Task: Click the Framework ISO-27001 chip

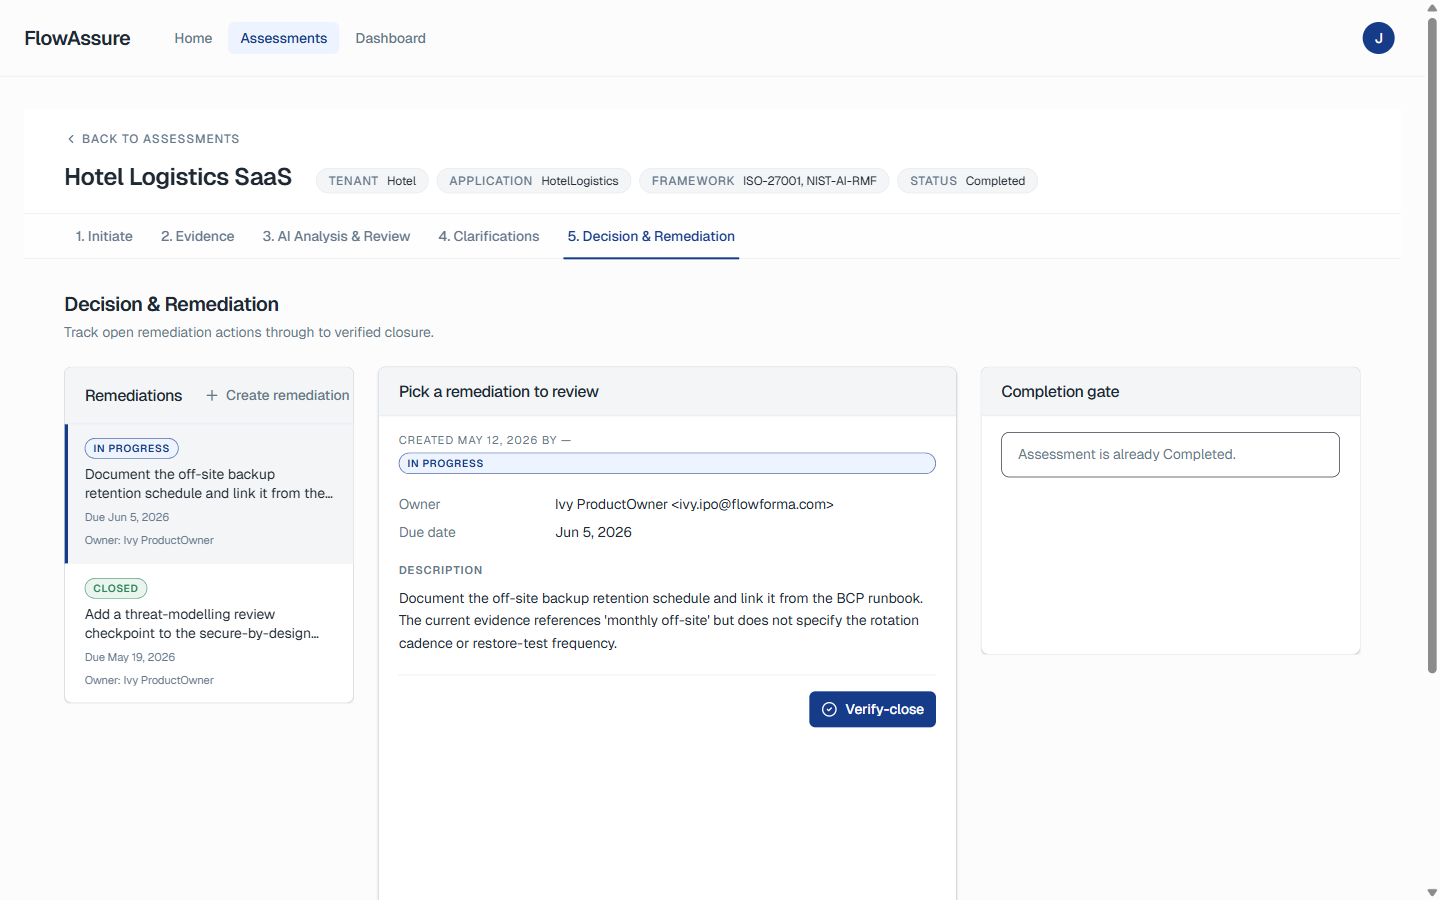Action: (764, 181)
